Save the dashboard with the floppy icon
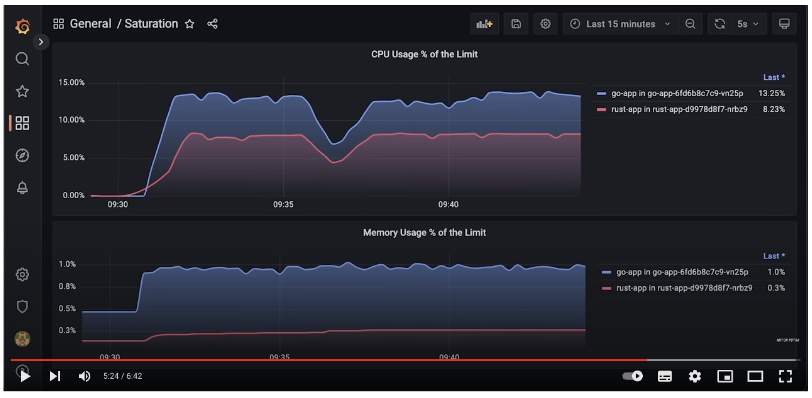The width and height of the screenshot is (812, 398). [516, 24]
